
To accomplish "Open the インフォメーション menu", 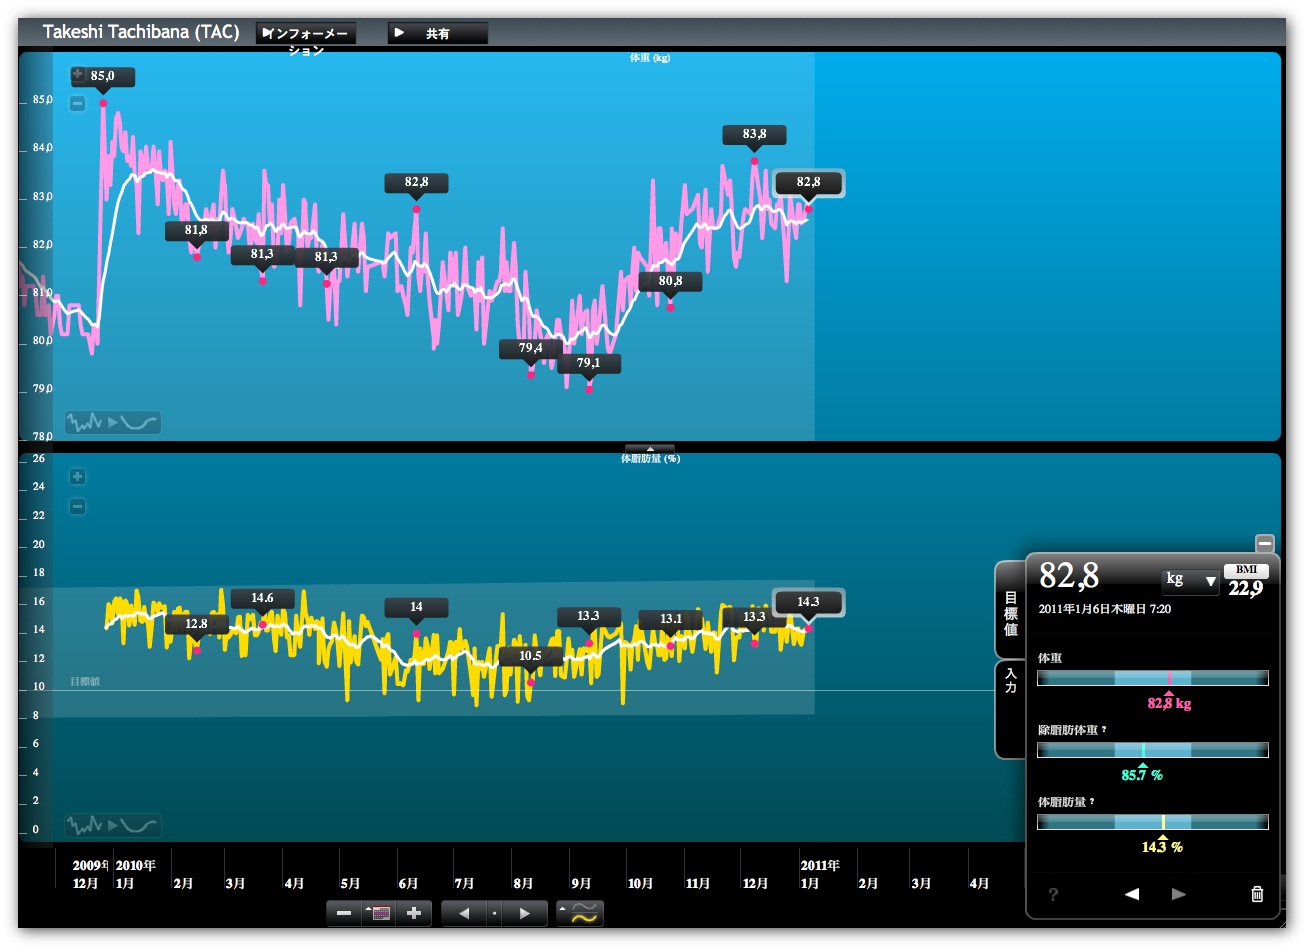I will [306, 34].
